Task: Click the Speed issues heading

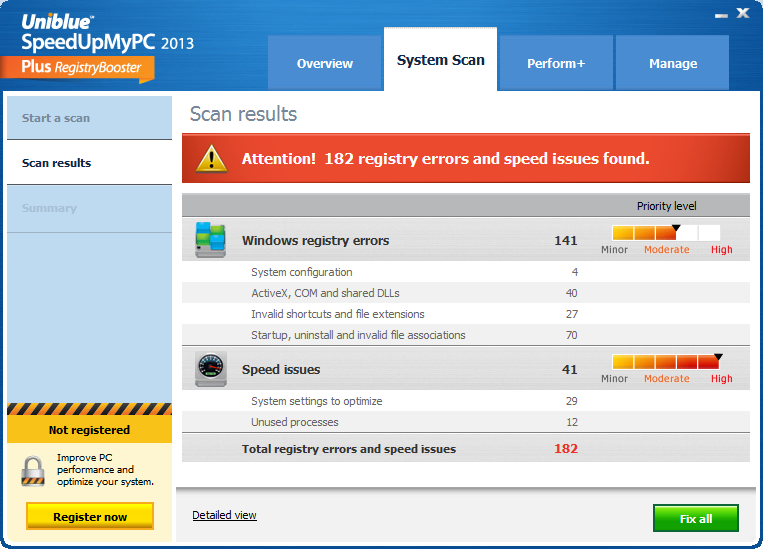Action: coord(281,369)
